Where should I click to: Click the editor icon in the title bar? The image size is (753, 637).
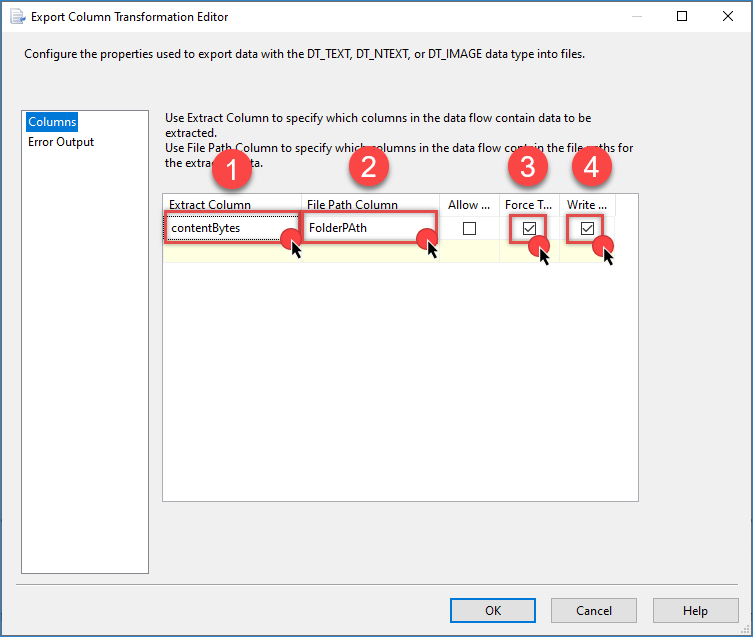[17, 17]
